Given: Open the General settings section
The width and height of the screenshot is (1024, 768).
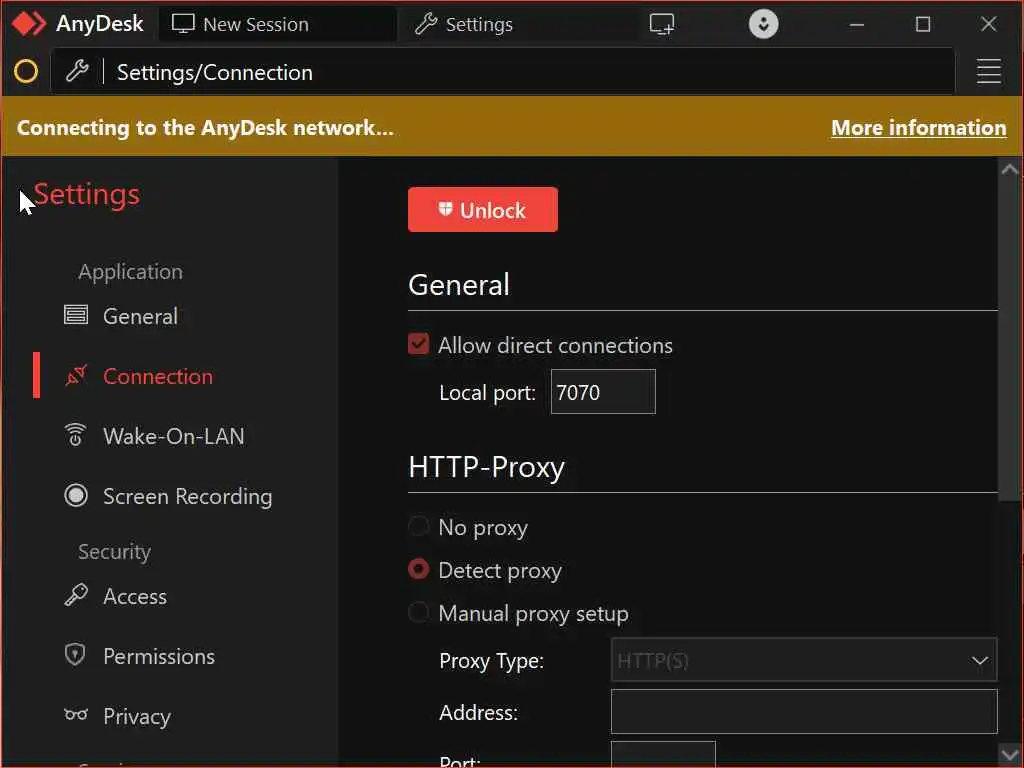Looking at the screenshot, I should (140, 316).
